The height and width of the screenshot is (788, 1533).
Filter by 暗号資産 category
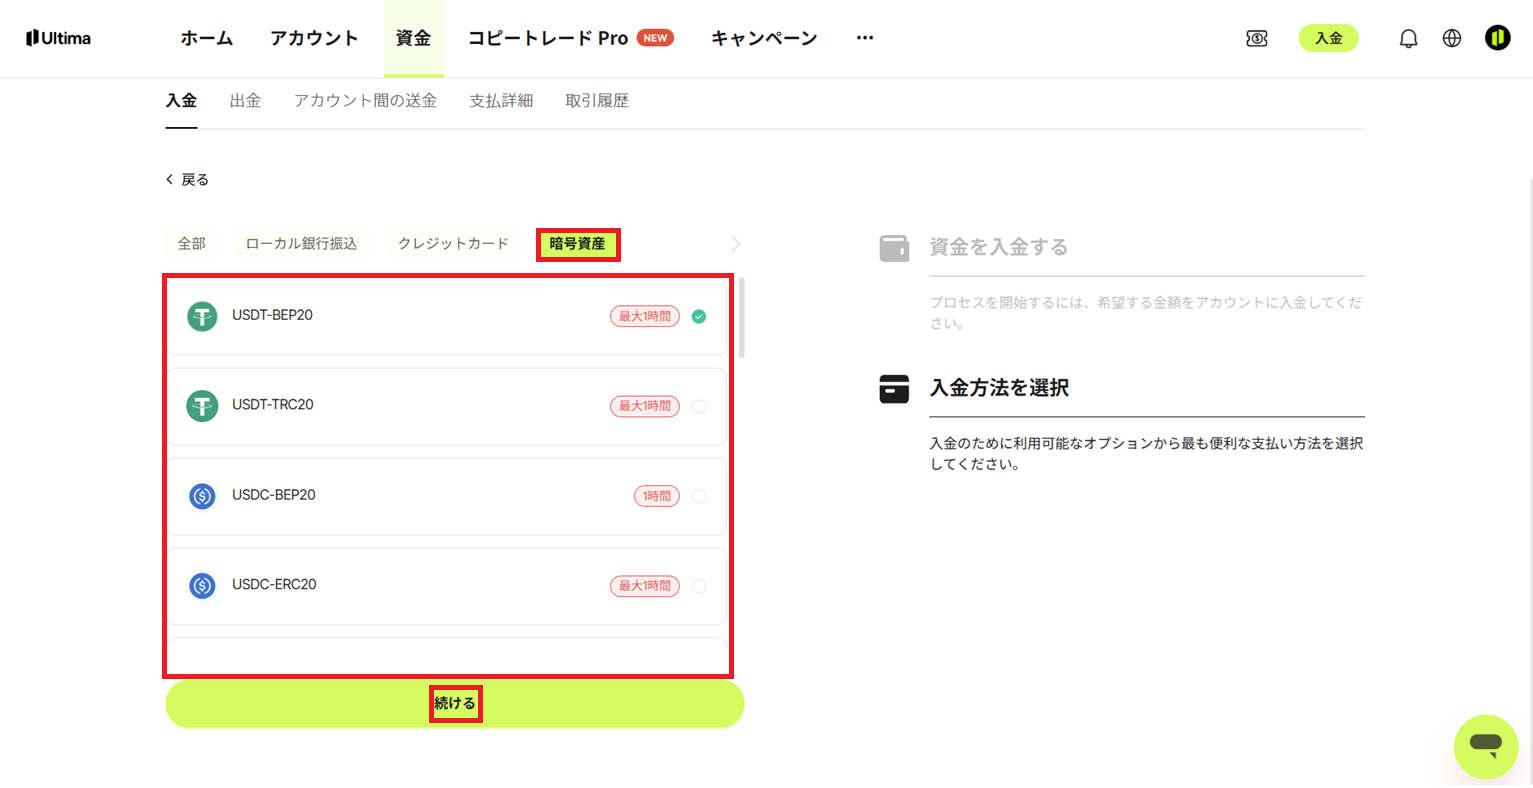pos(577,244)
